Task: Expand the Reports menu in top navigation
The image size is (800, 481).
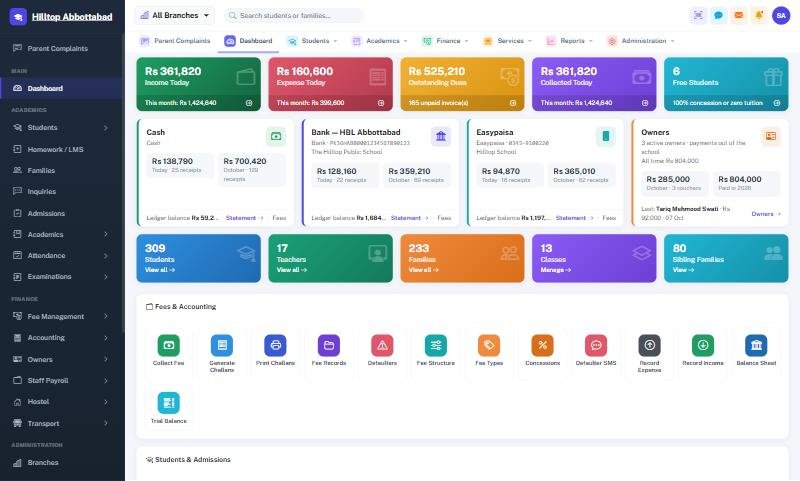Action: [569, 41]
